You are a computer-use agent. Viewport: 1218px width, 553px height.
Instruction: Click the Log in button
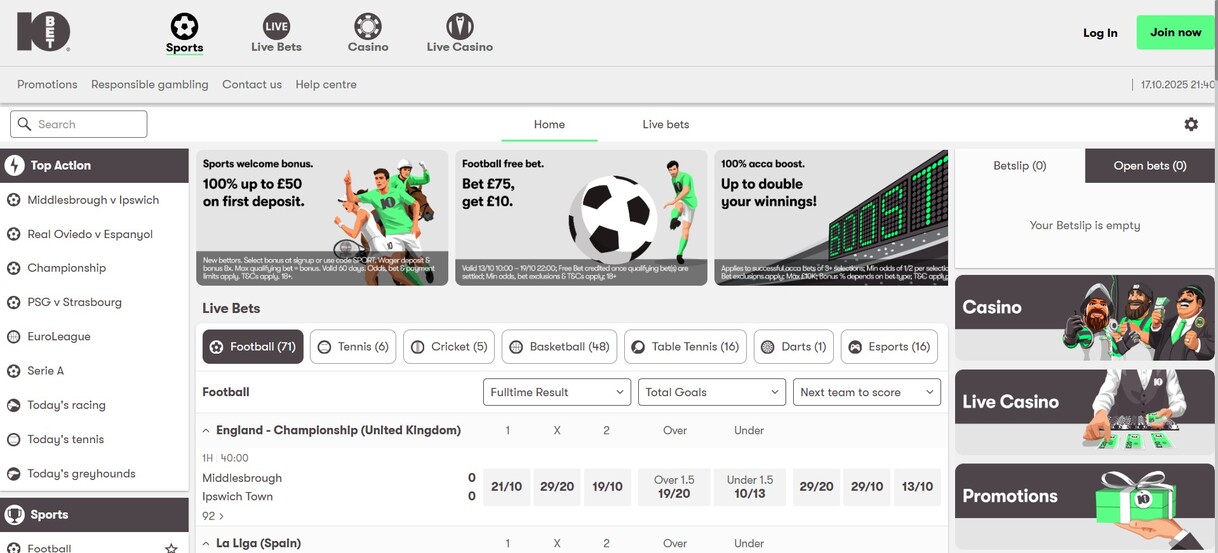click(x=1100, y=33)
